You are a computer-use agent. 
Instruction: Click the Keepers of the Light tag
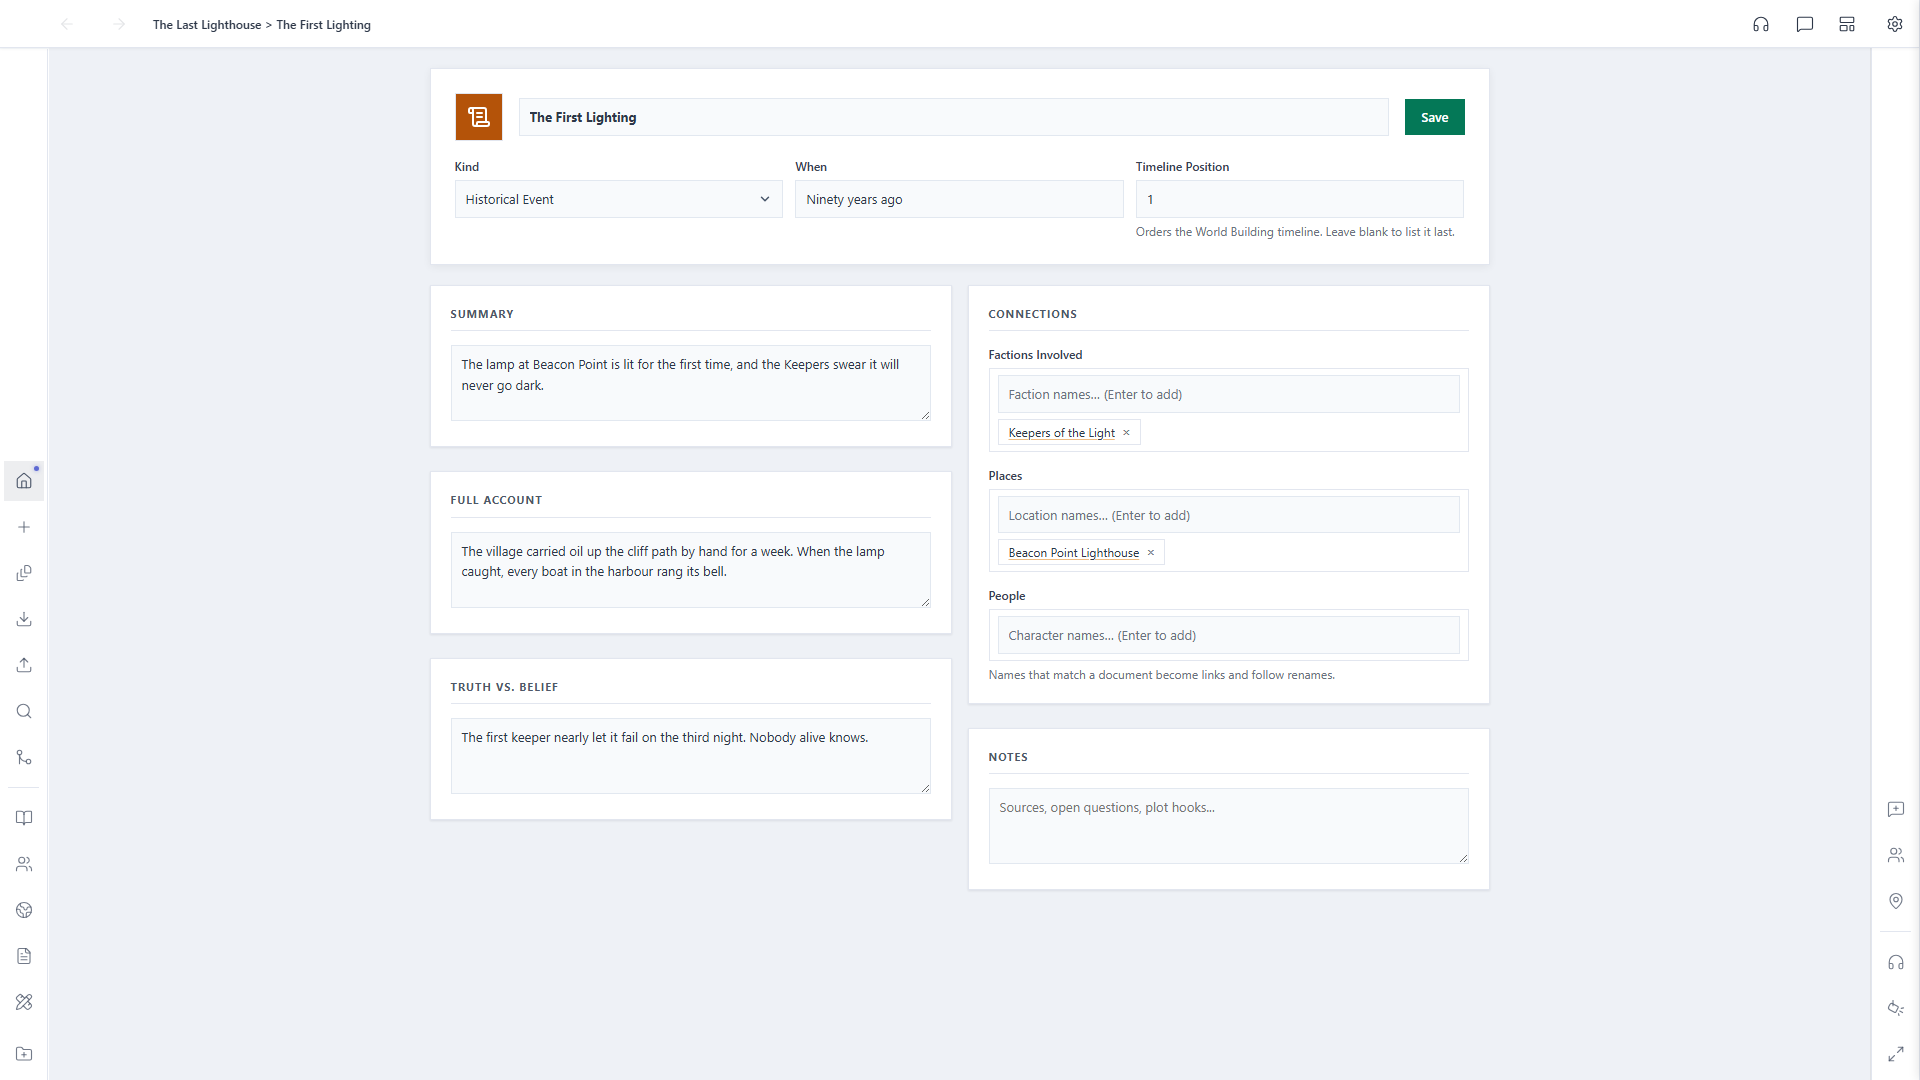pos(1061,433)
